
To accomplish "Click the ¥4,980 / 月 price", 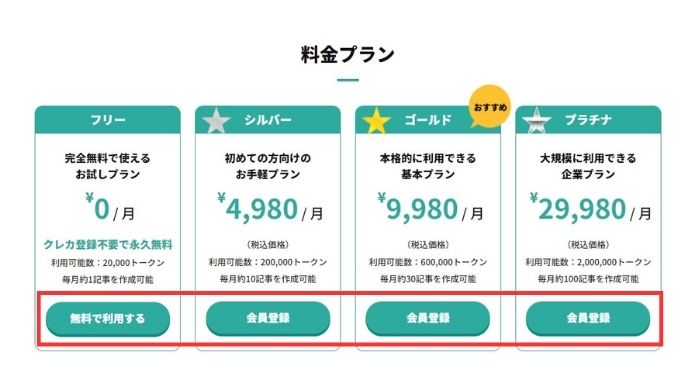I will point(271,208).
